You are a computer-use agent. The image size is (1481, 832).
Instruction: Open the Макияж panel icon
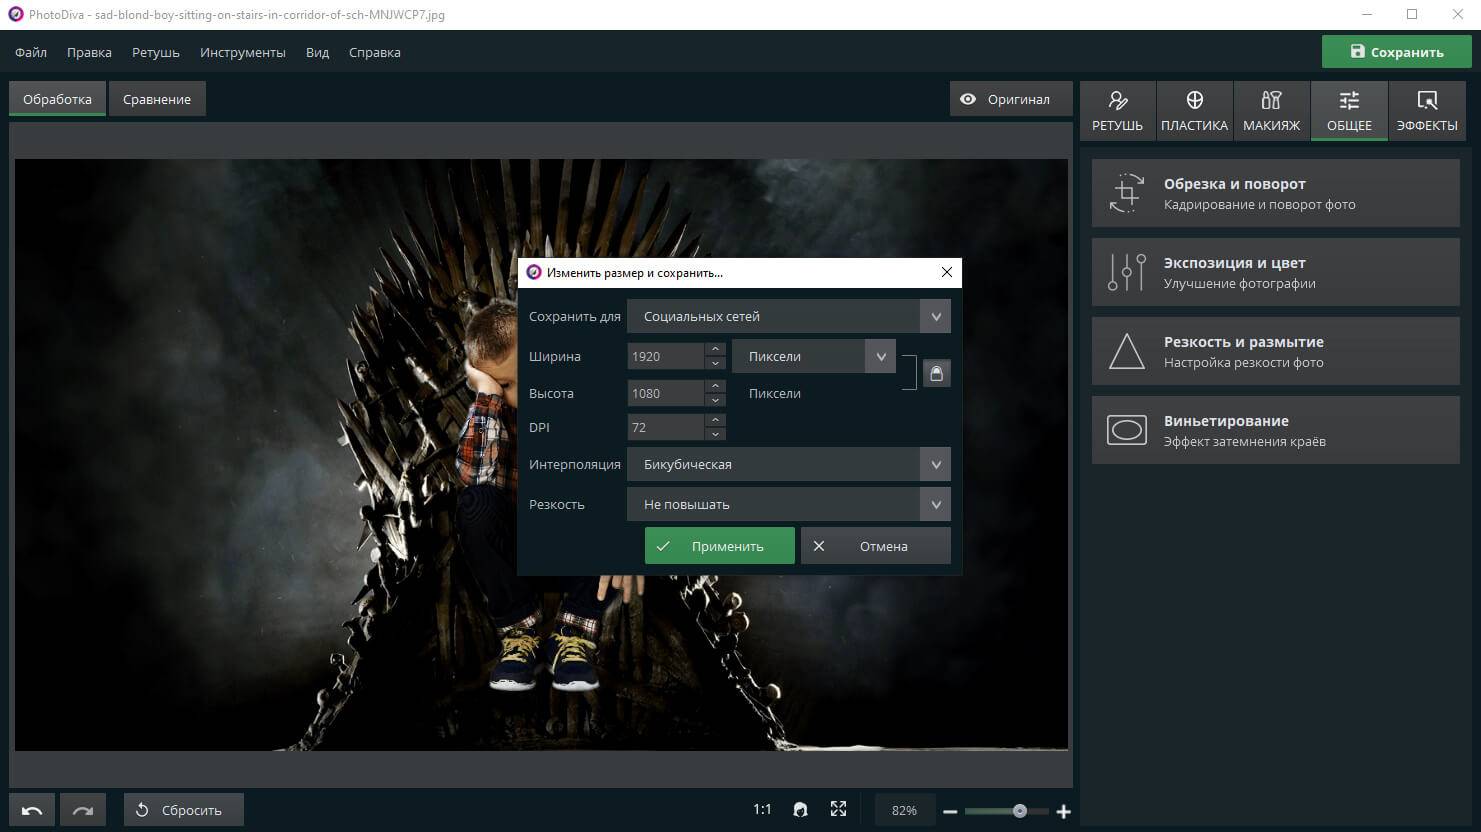tap(1271, 101)
